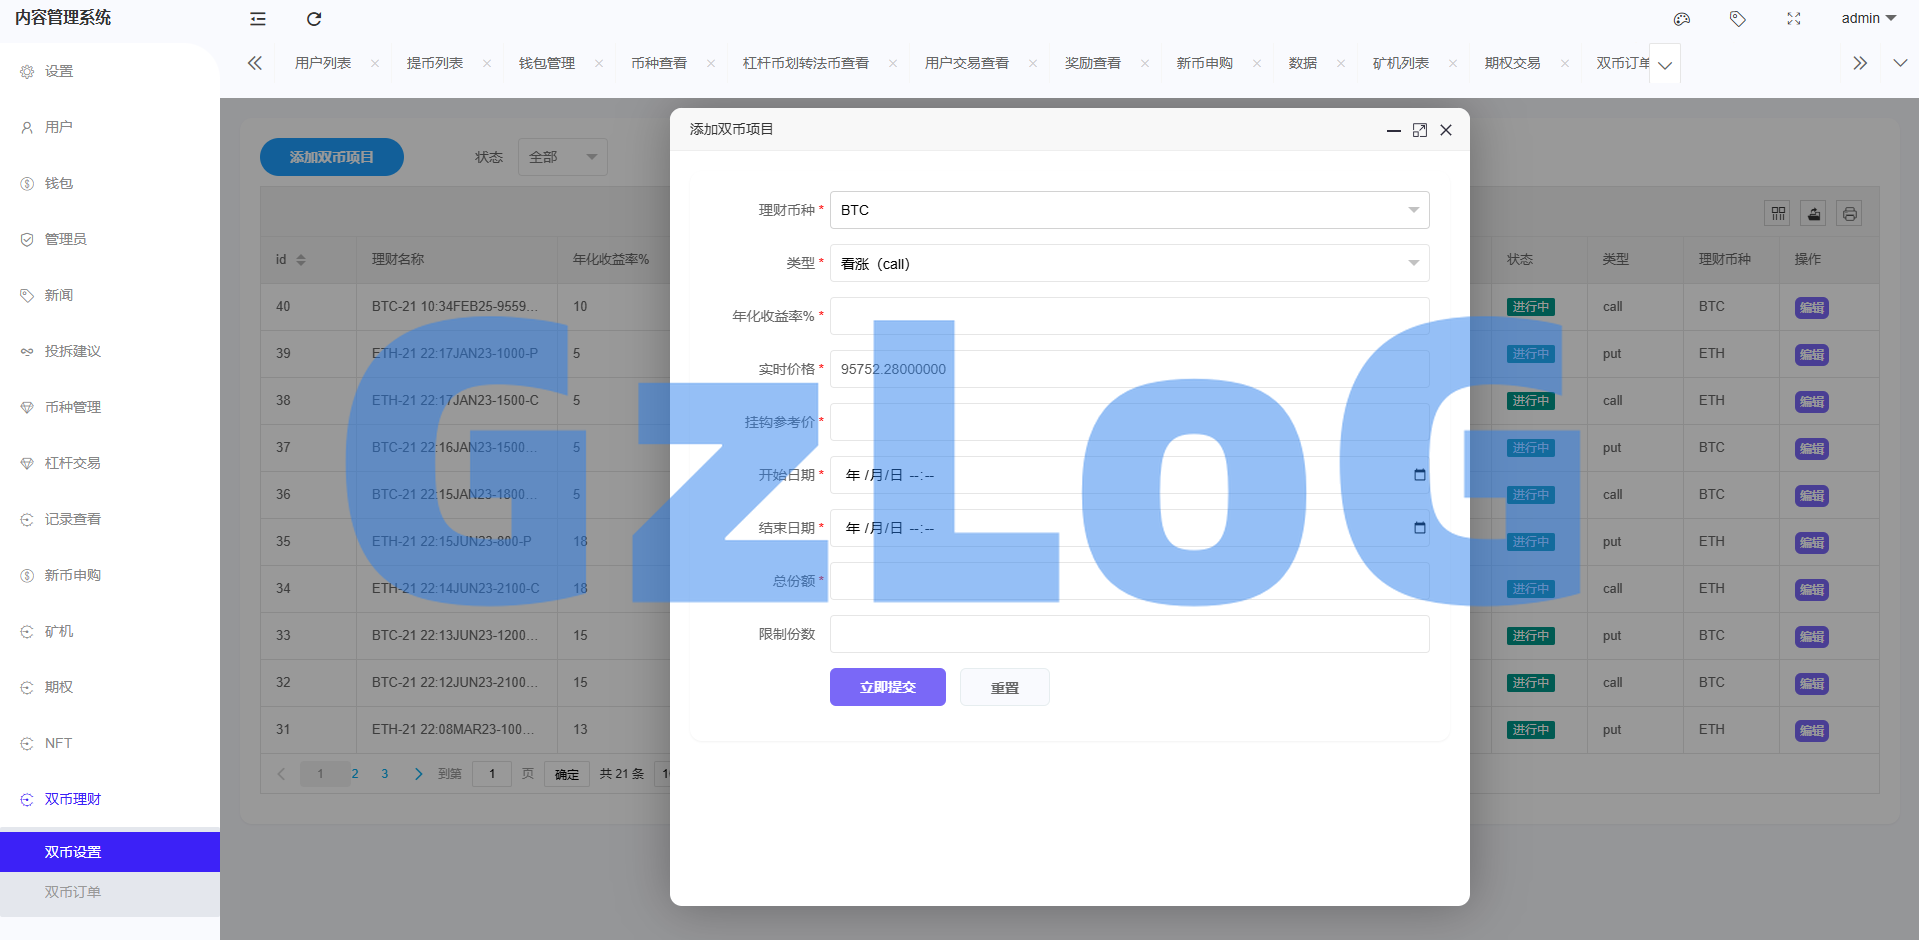
Task: Enter fullscreen using the header icon
Action: pyautogui.click(x=1794, y=19)
